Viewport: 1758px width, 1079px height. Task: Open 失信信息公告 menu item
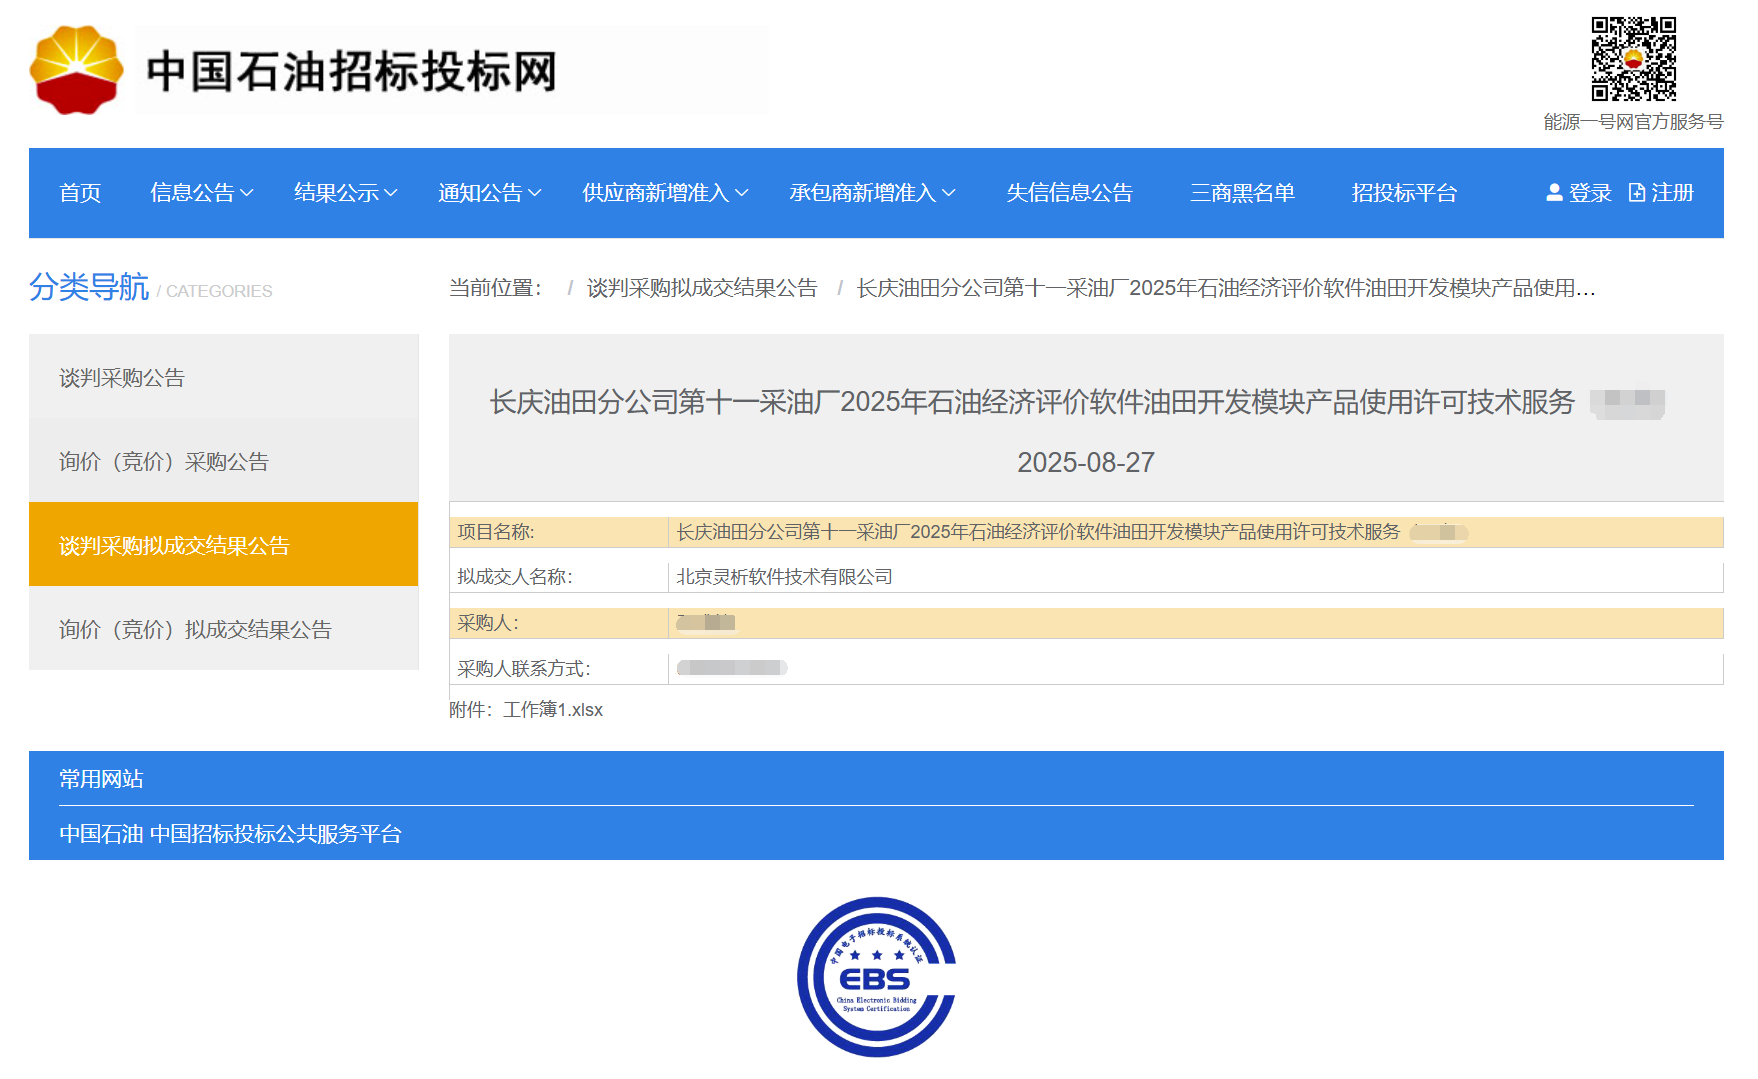pyautogui.click(x=1069, y=193)
